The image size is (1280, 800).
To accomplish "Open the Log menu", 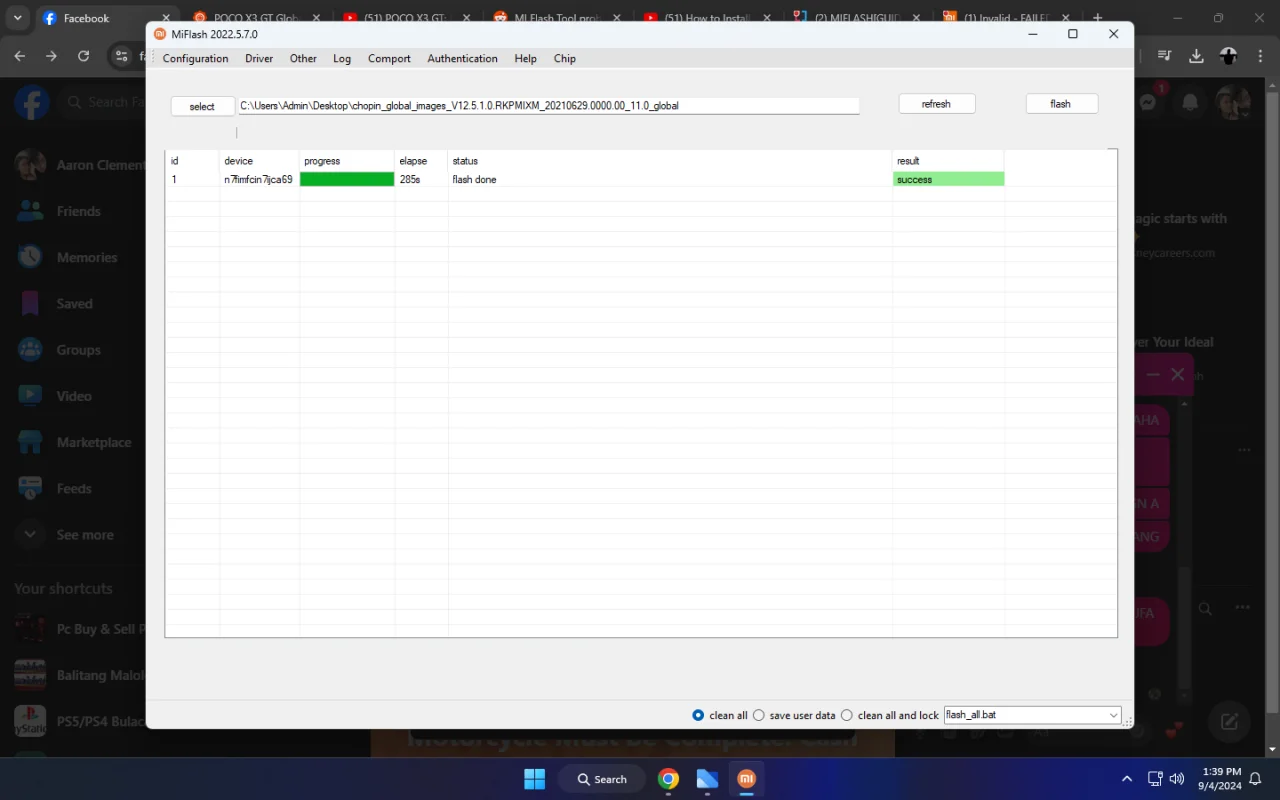I will coord(342,58).
